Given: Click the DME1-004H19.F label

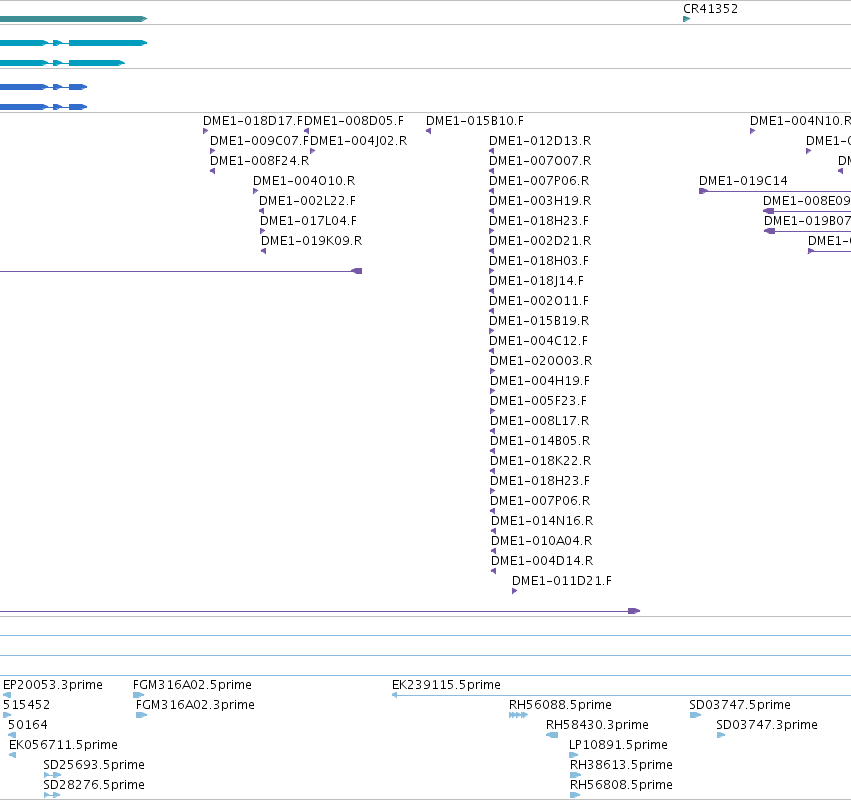Looking at the screenshot, I should point(539,381).
